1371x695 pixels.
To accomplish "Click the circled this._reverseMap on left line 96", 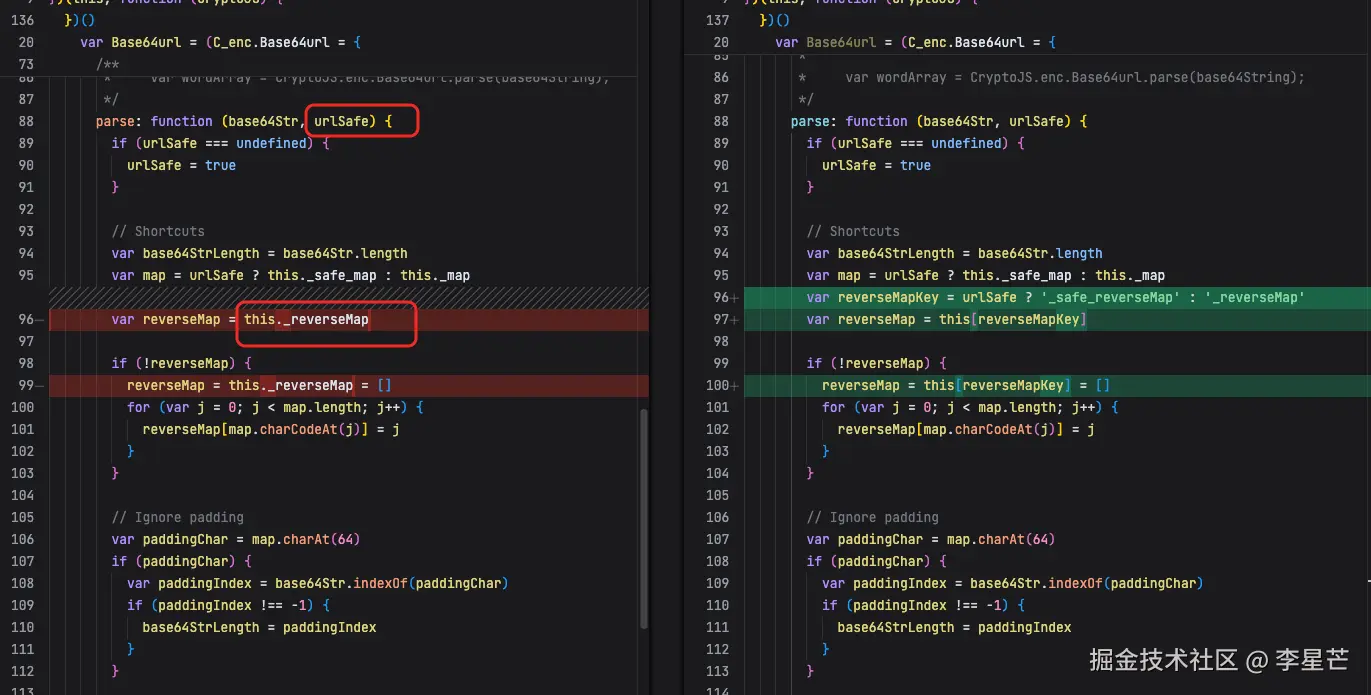I will tap(306, 320).
